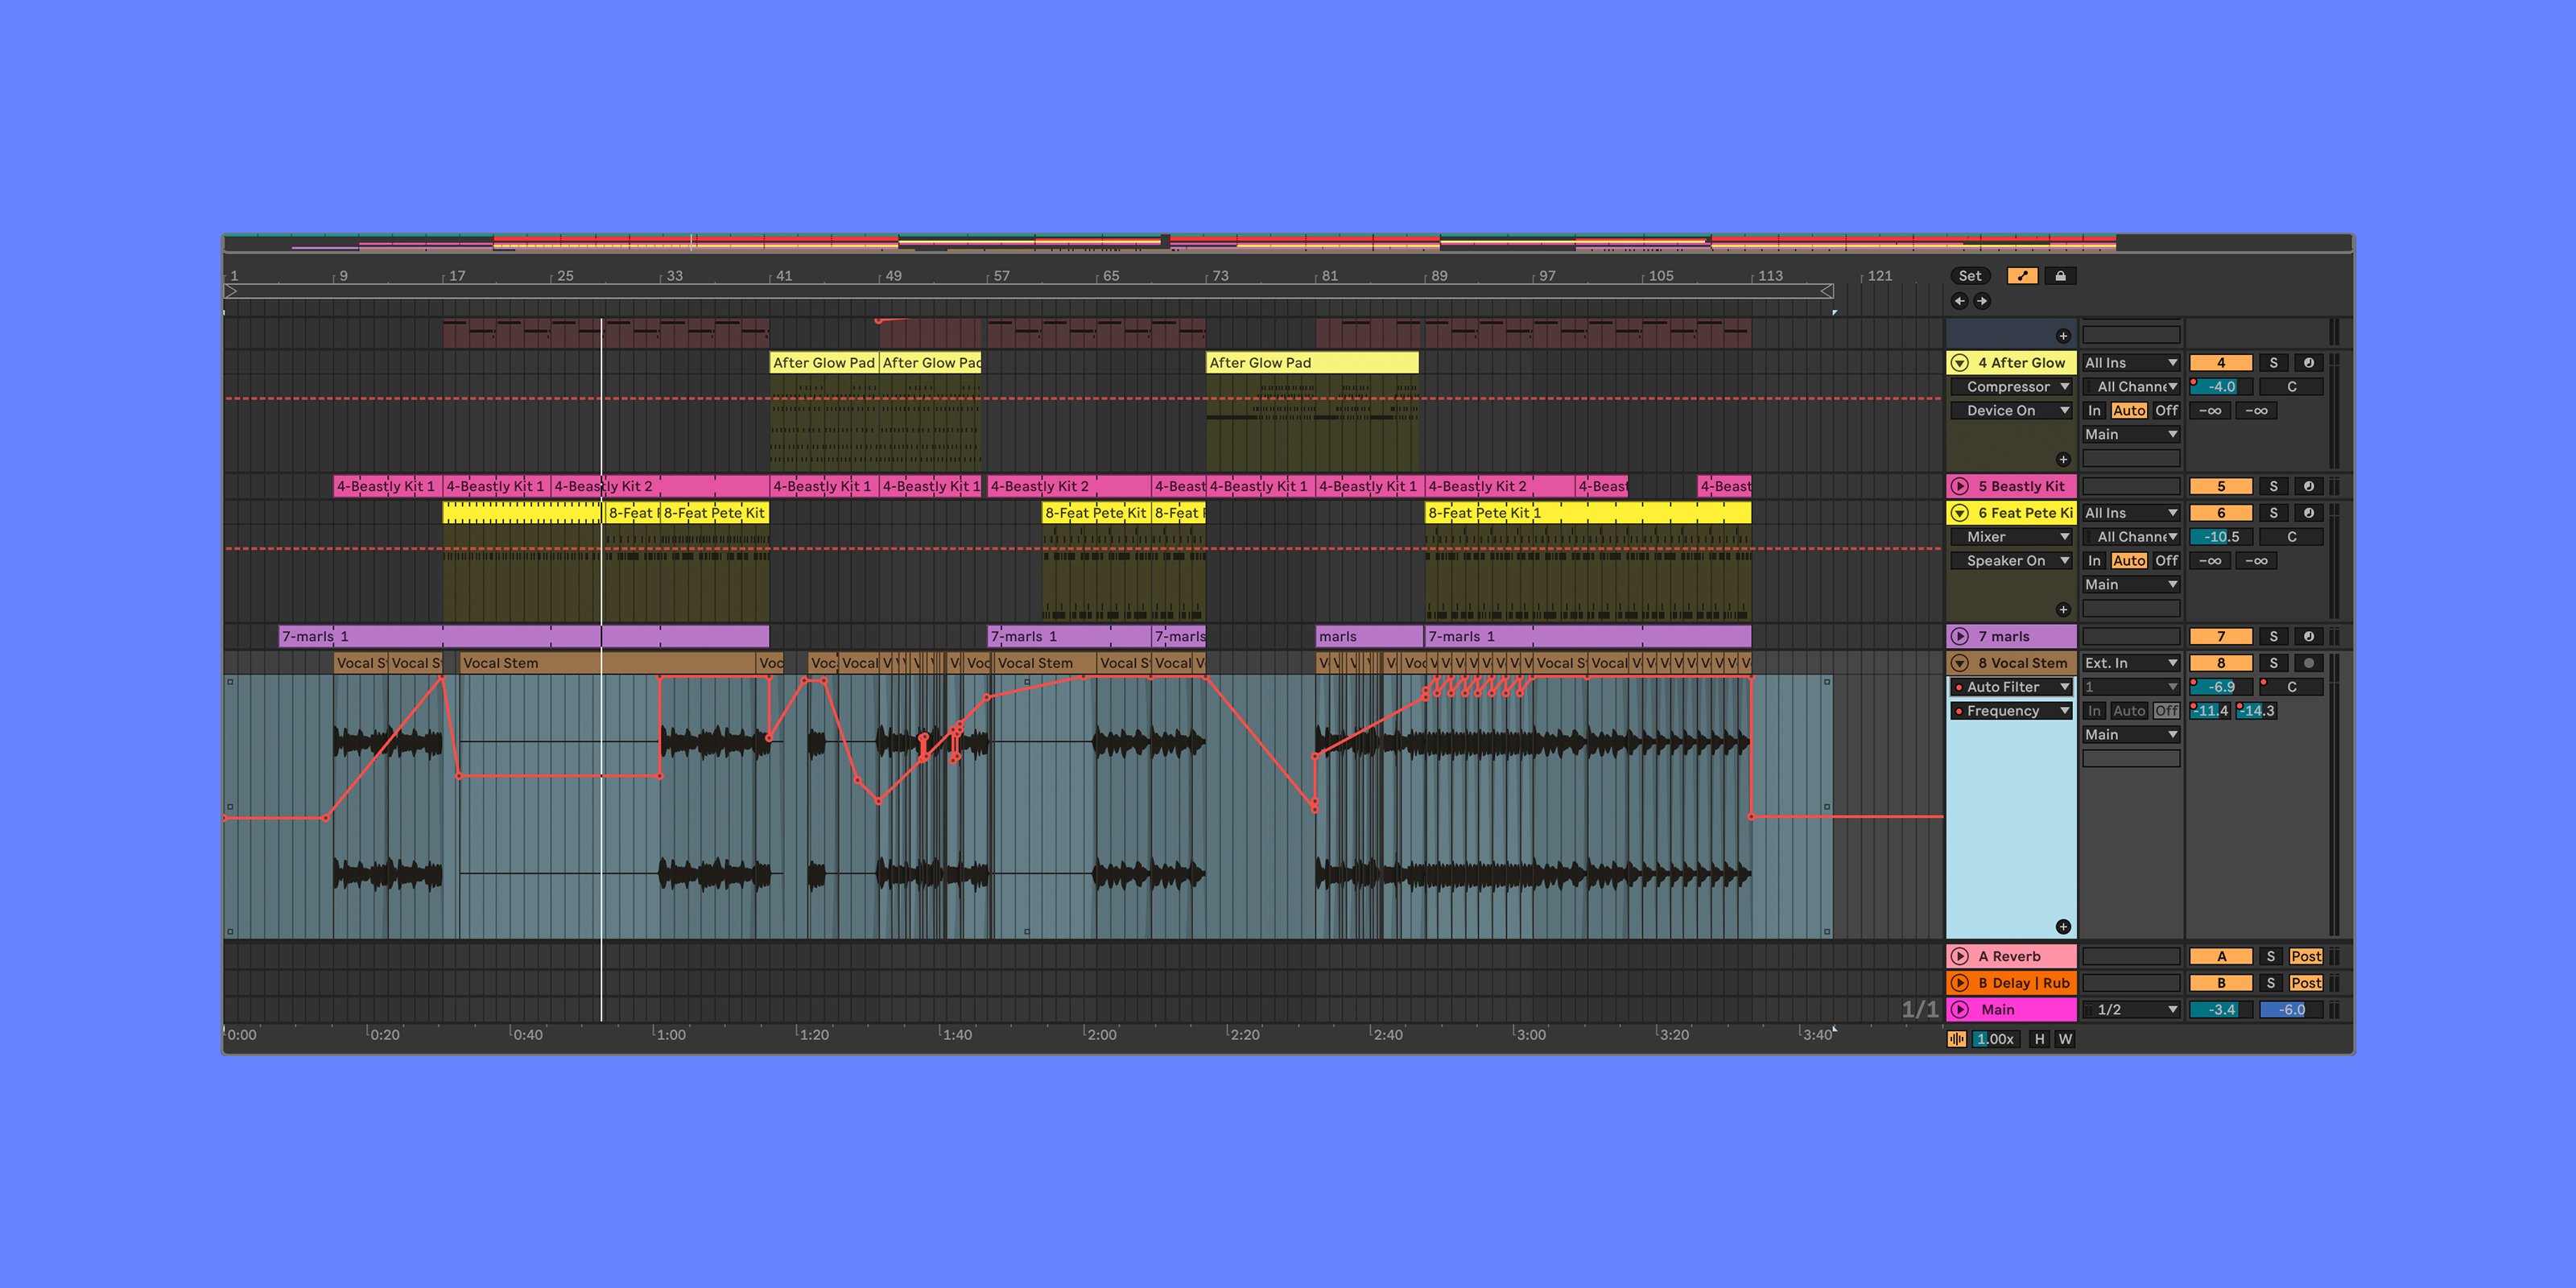Open the Speaker On parameter dropdown

pyautogui.click(x=2012, y=561)
